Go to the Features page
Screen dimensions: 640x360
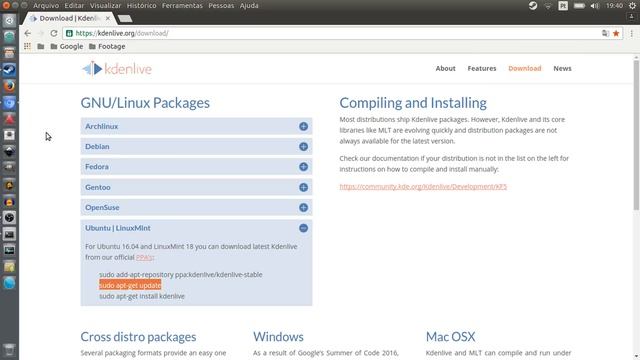tap(482, 69)
